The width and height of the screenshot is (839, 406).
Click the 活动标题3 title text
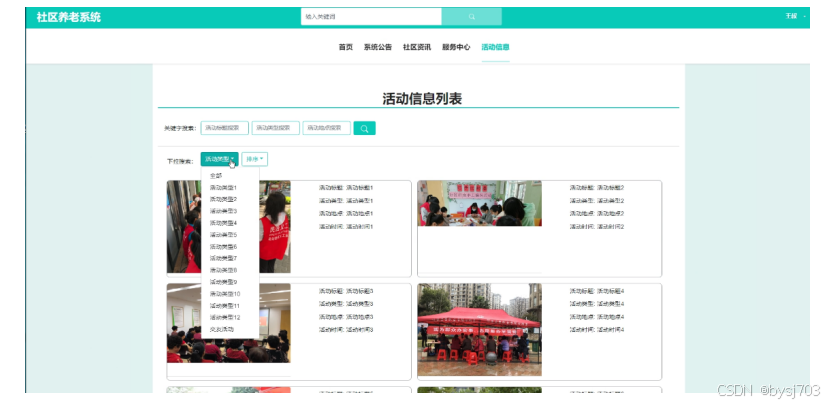click(360, 291)
